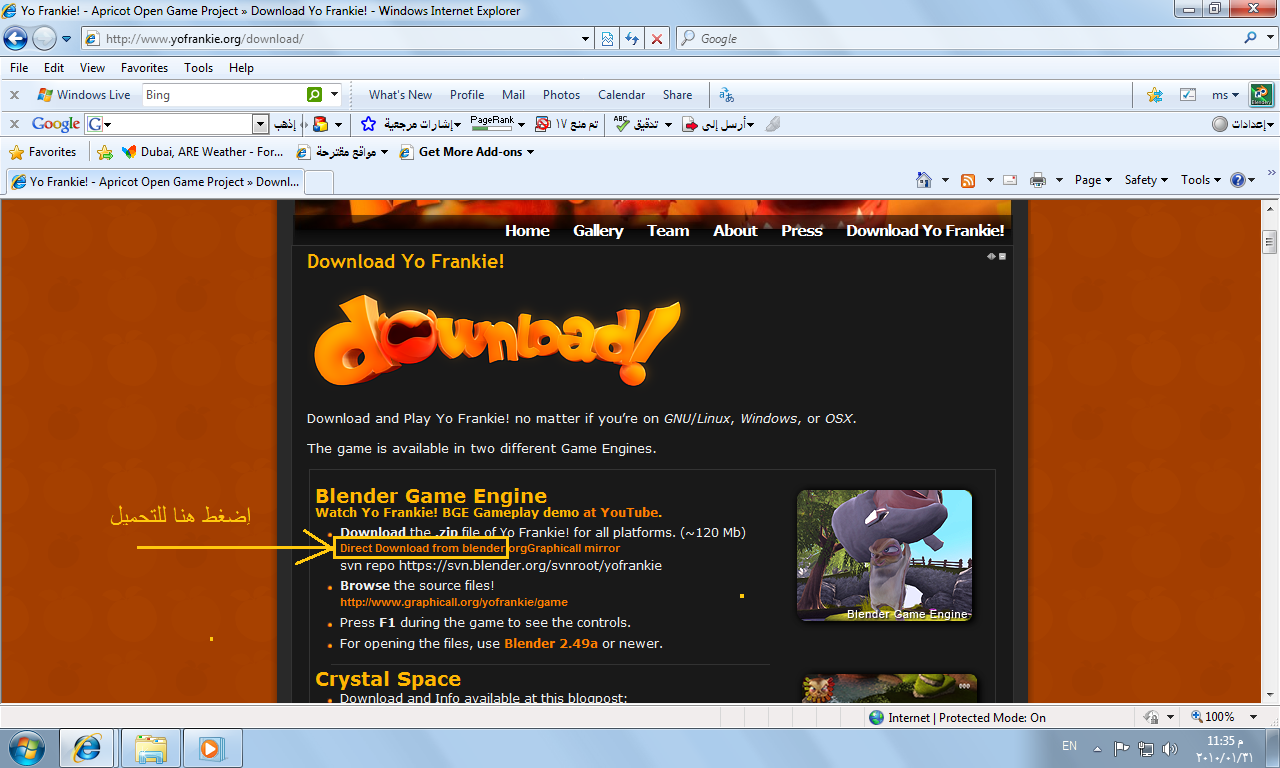The height and width of the screenshot is (768, 1280).
Task: Open the Favorites menu in the menu bar
Action: coord(144,67)
